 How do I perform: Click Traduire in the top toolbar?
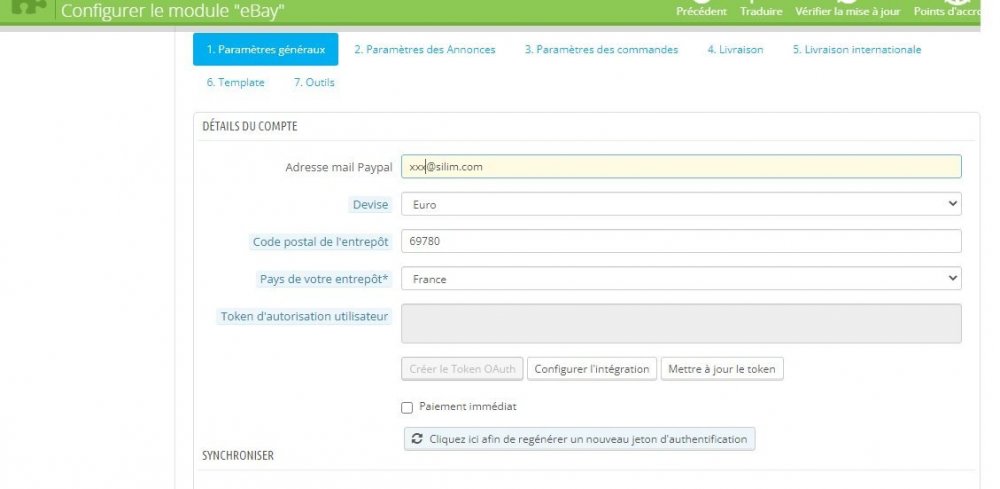(x=761, y=11)
